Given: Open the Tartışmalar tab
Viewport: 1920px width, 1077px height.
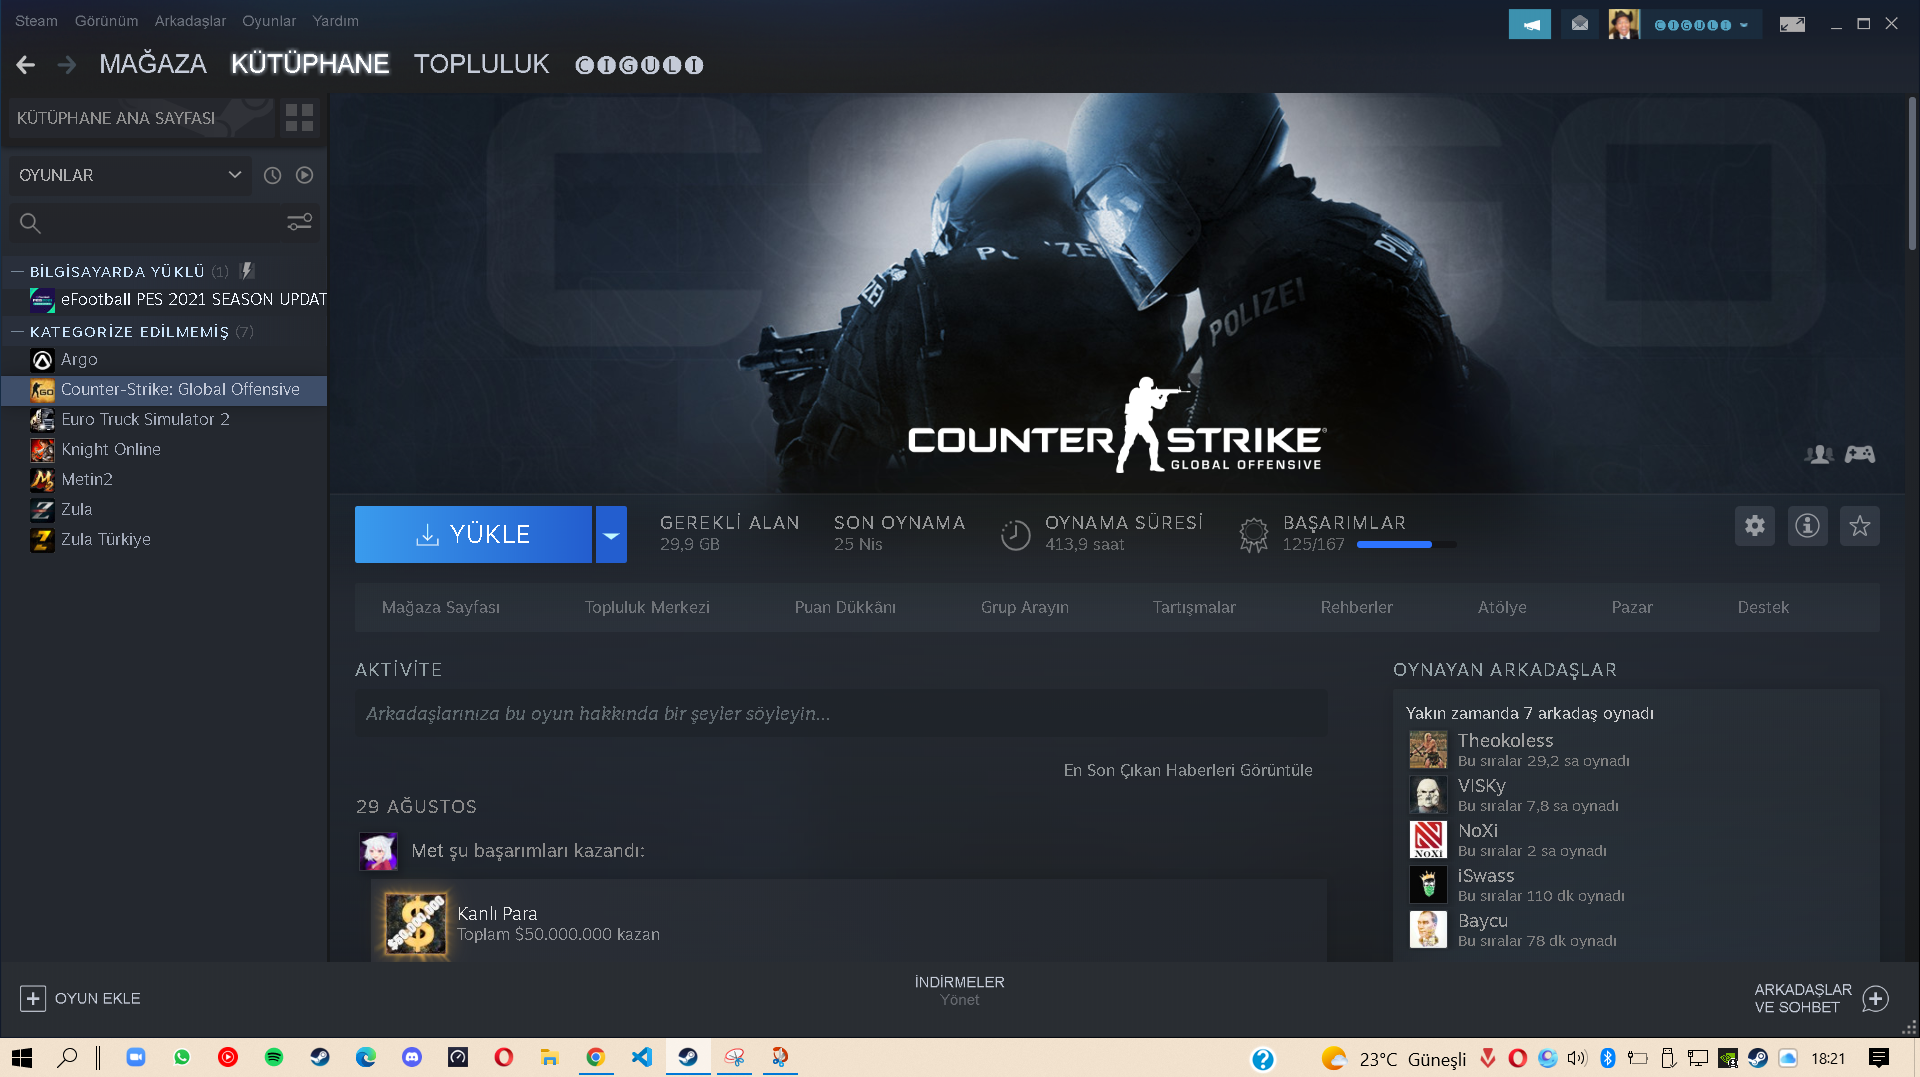Looking at the screenshot, I should 1194,607.
